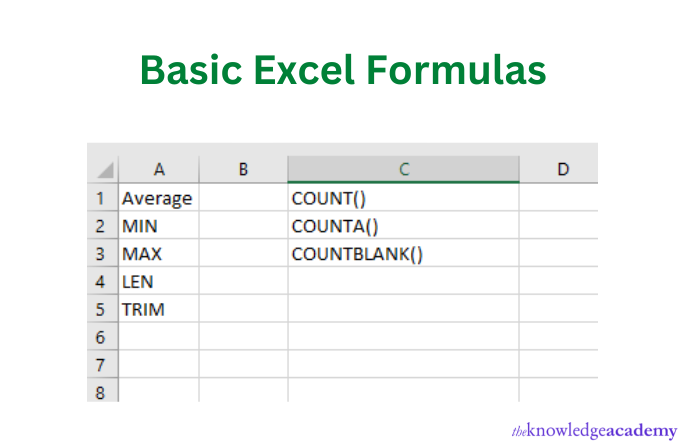Click the Basic Excel Formulas heading
This screenshot has width=685, height=447.
[343, 70]
